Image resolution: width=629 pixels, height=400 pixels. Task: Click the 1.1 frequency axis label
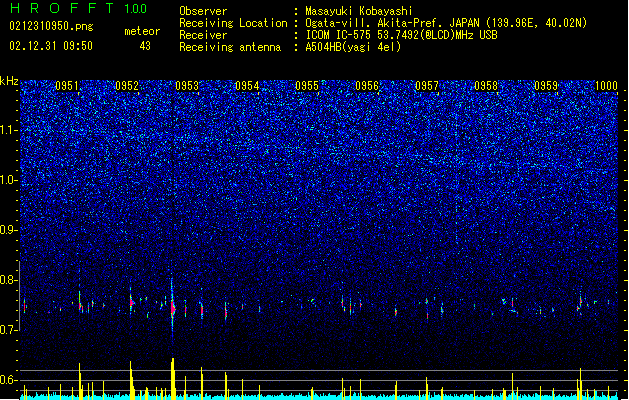(9, 130)
